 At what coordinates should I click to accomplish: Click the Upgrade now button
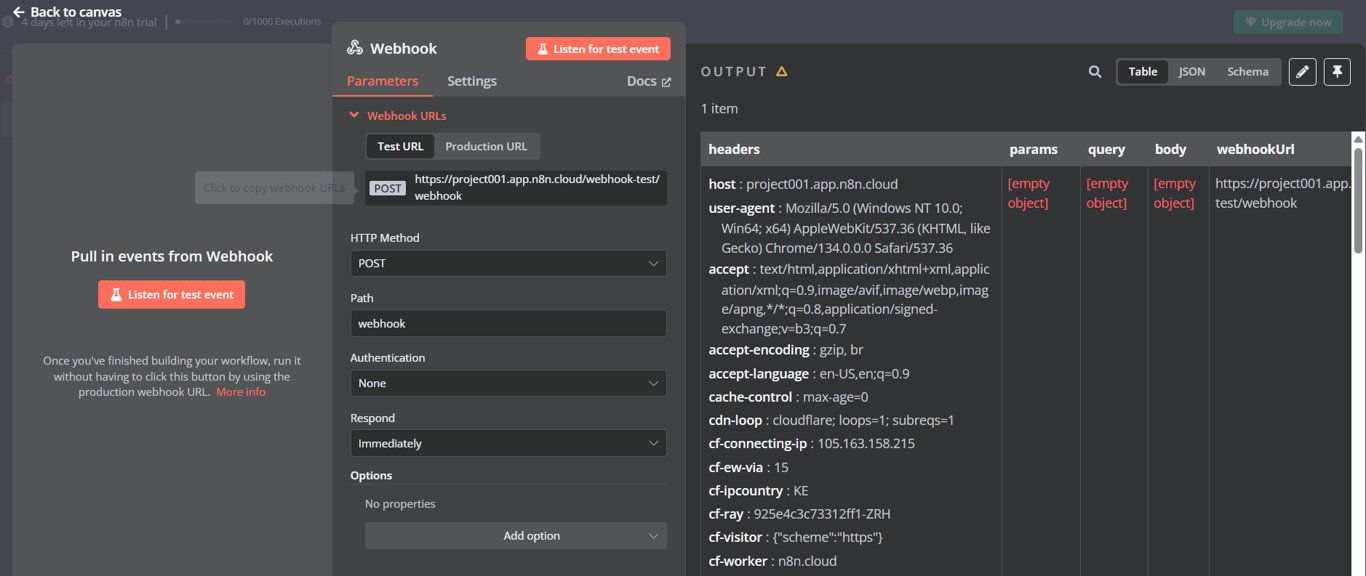coord(1288,21)
